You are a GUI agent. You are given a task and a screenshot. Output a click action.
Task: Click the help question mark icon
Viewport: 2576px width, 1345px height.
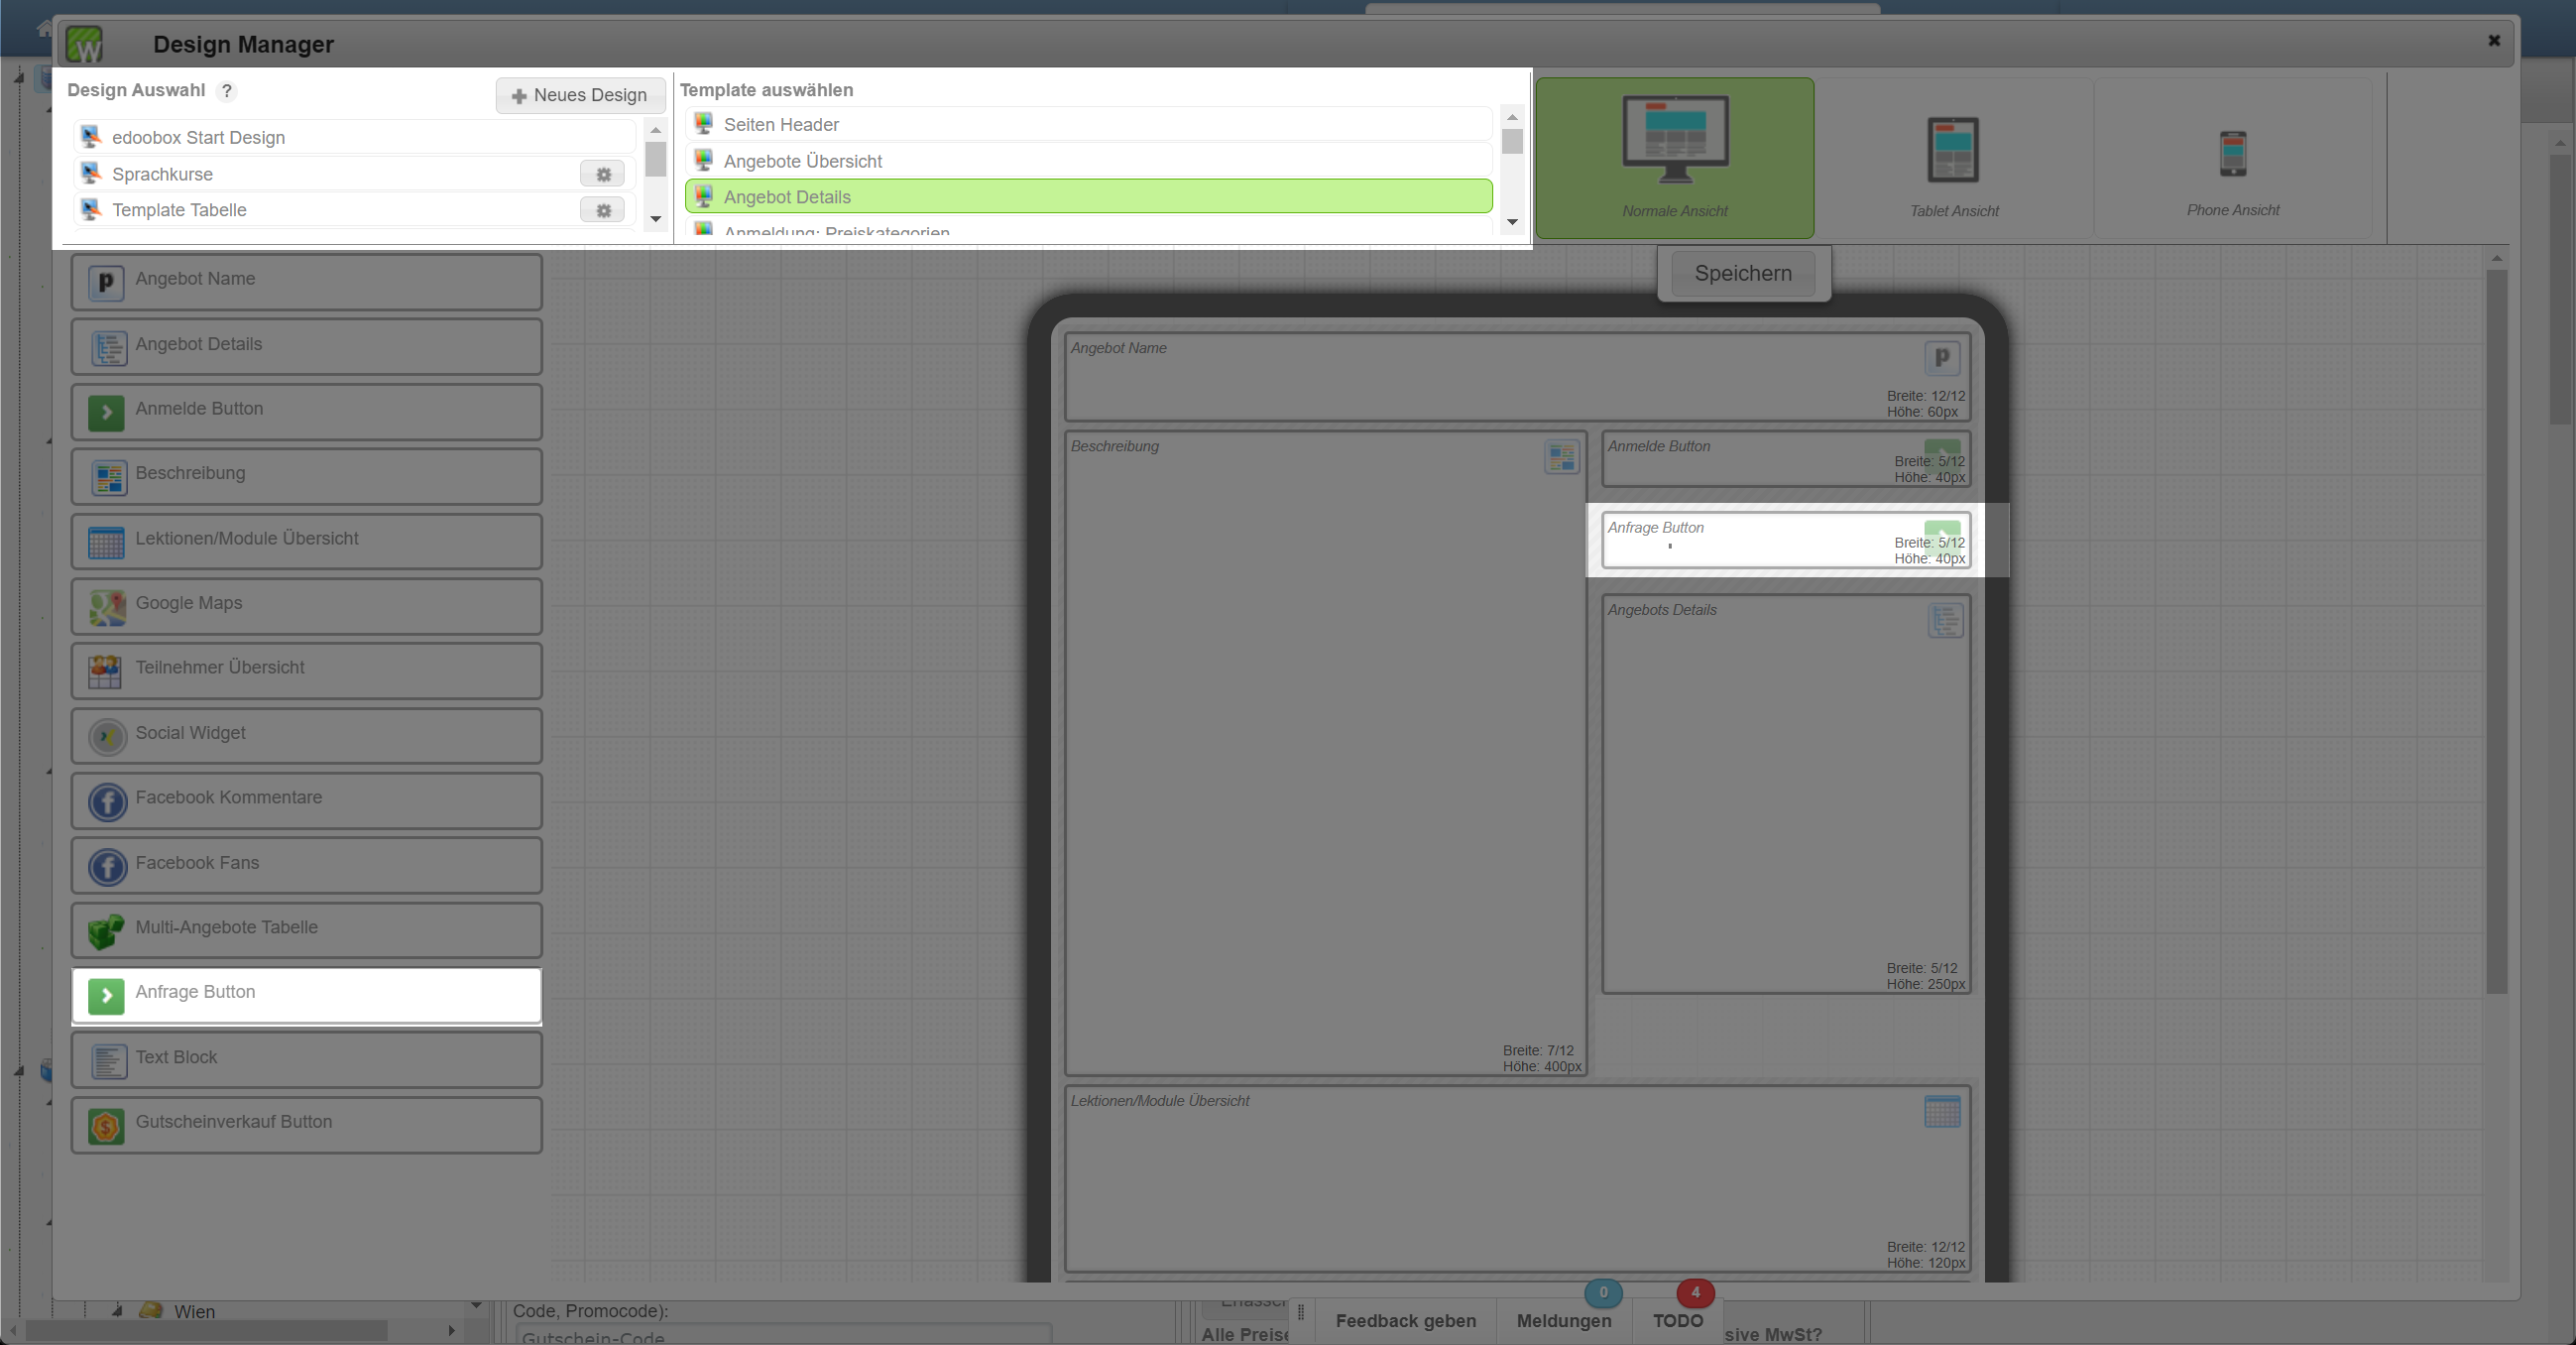[x=227, y=91]
